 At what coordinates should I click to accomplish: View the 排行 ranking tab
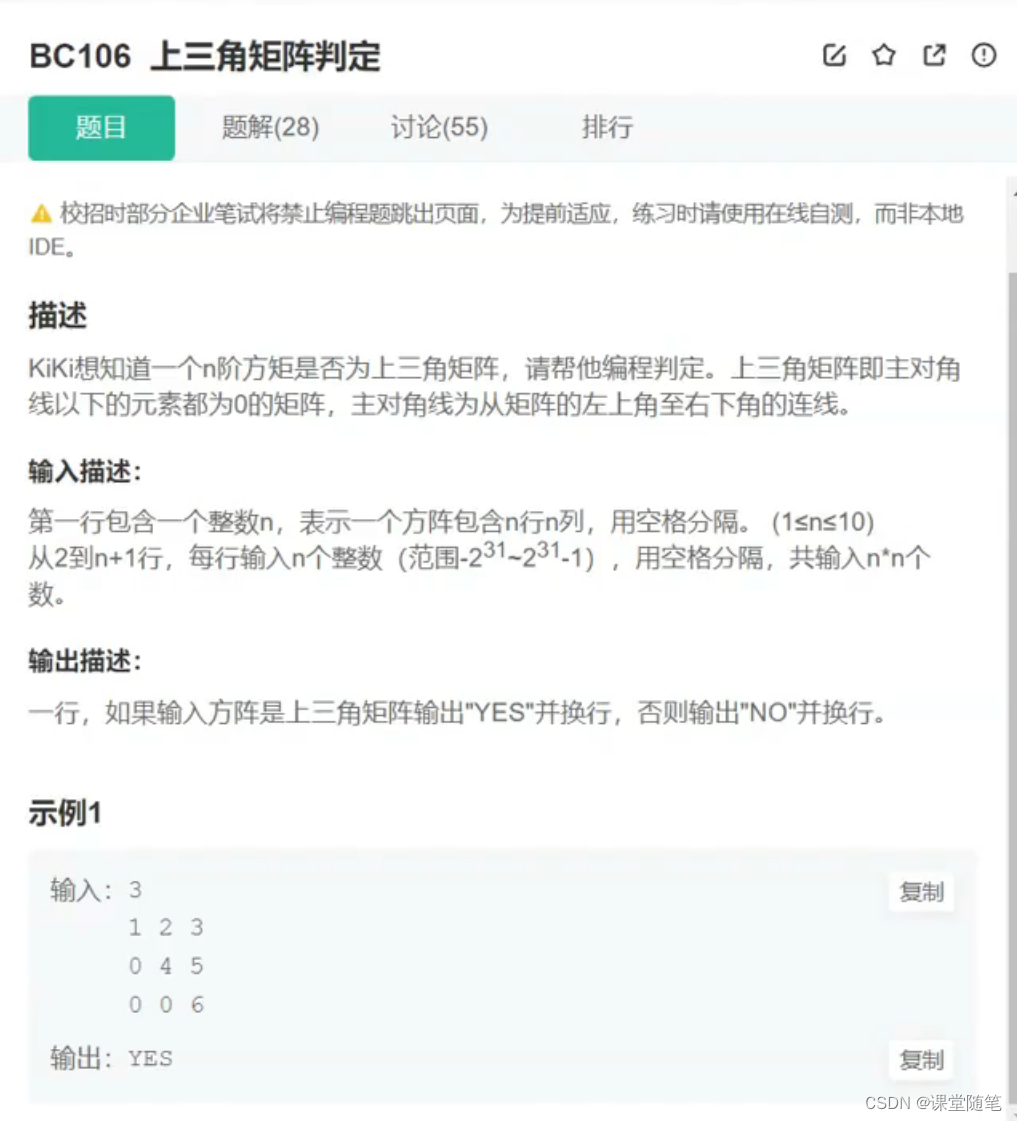click(606, 127)
